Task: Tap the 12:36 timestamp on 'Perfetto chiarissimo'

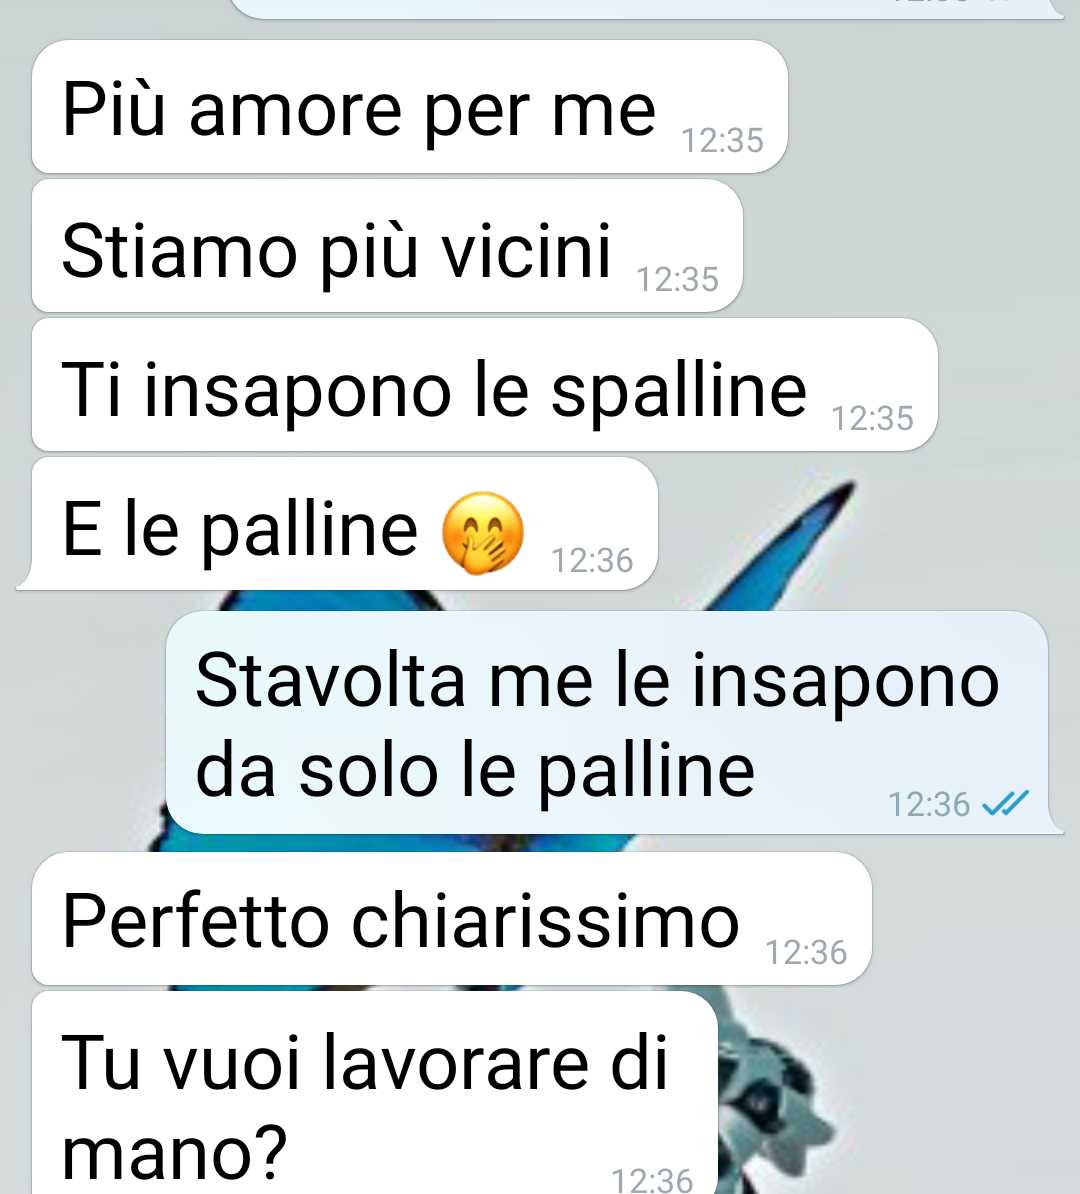Action: pos(806,953)
